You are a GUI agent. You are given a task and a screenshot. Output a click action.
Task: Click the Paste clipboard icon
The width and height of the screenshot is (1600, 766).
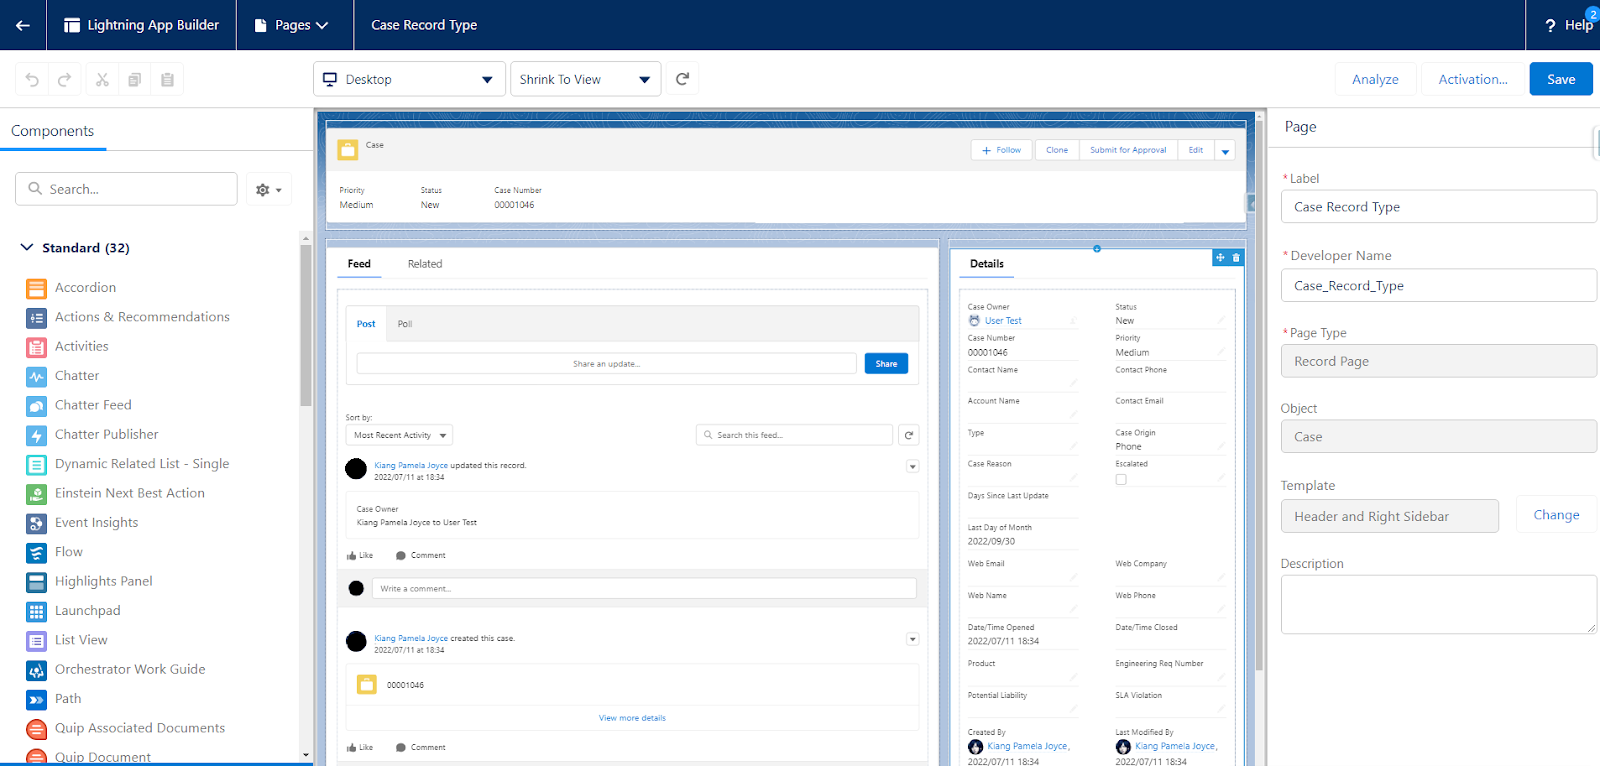pyautogui.click(x=167, y=79)
